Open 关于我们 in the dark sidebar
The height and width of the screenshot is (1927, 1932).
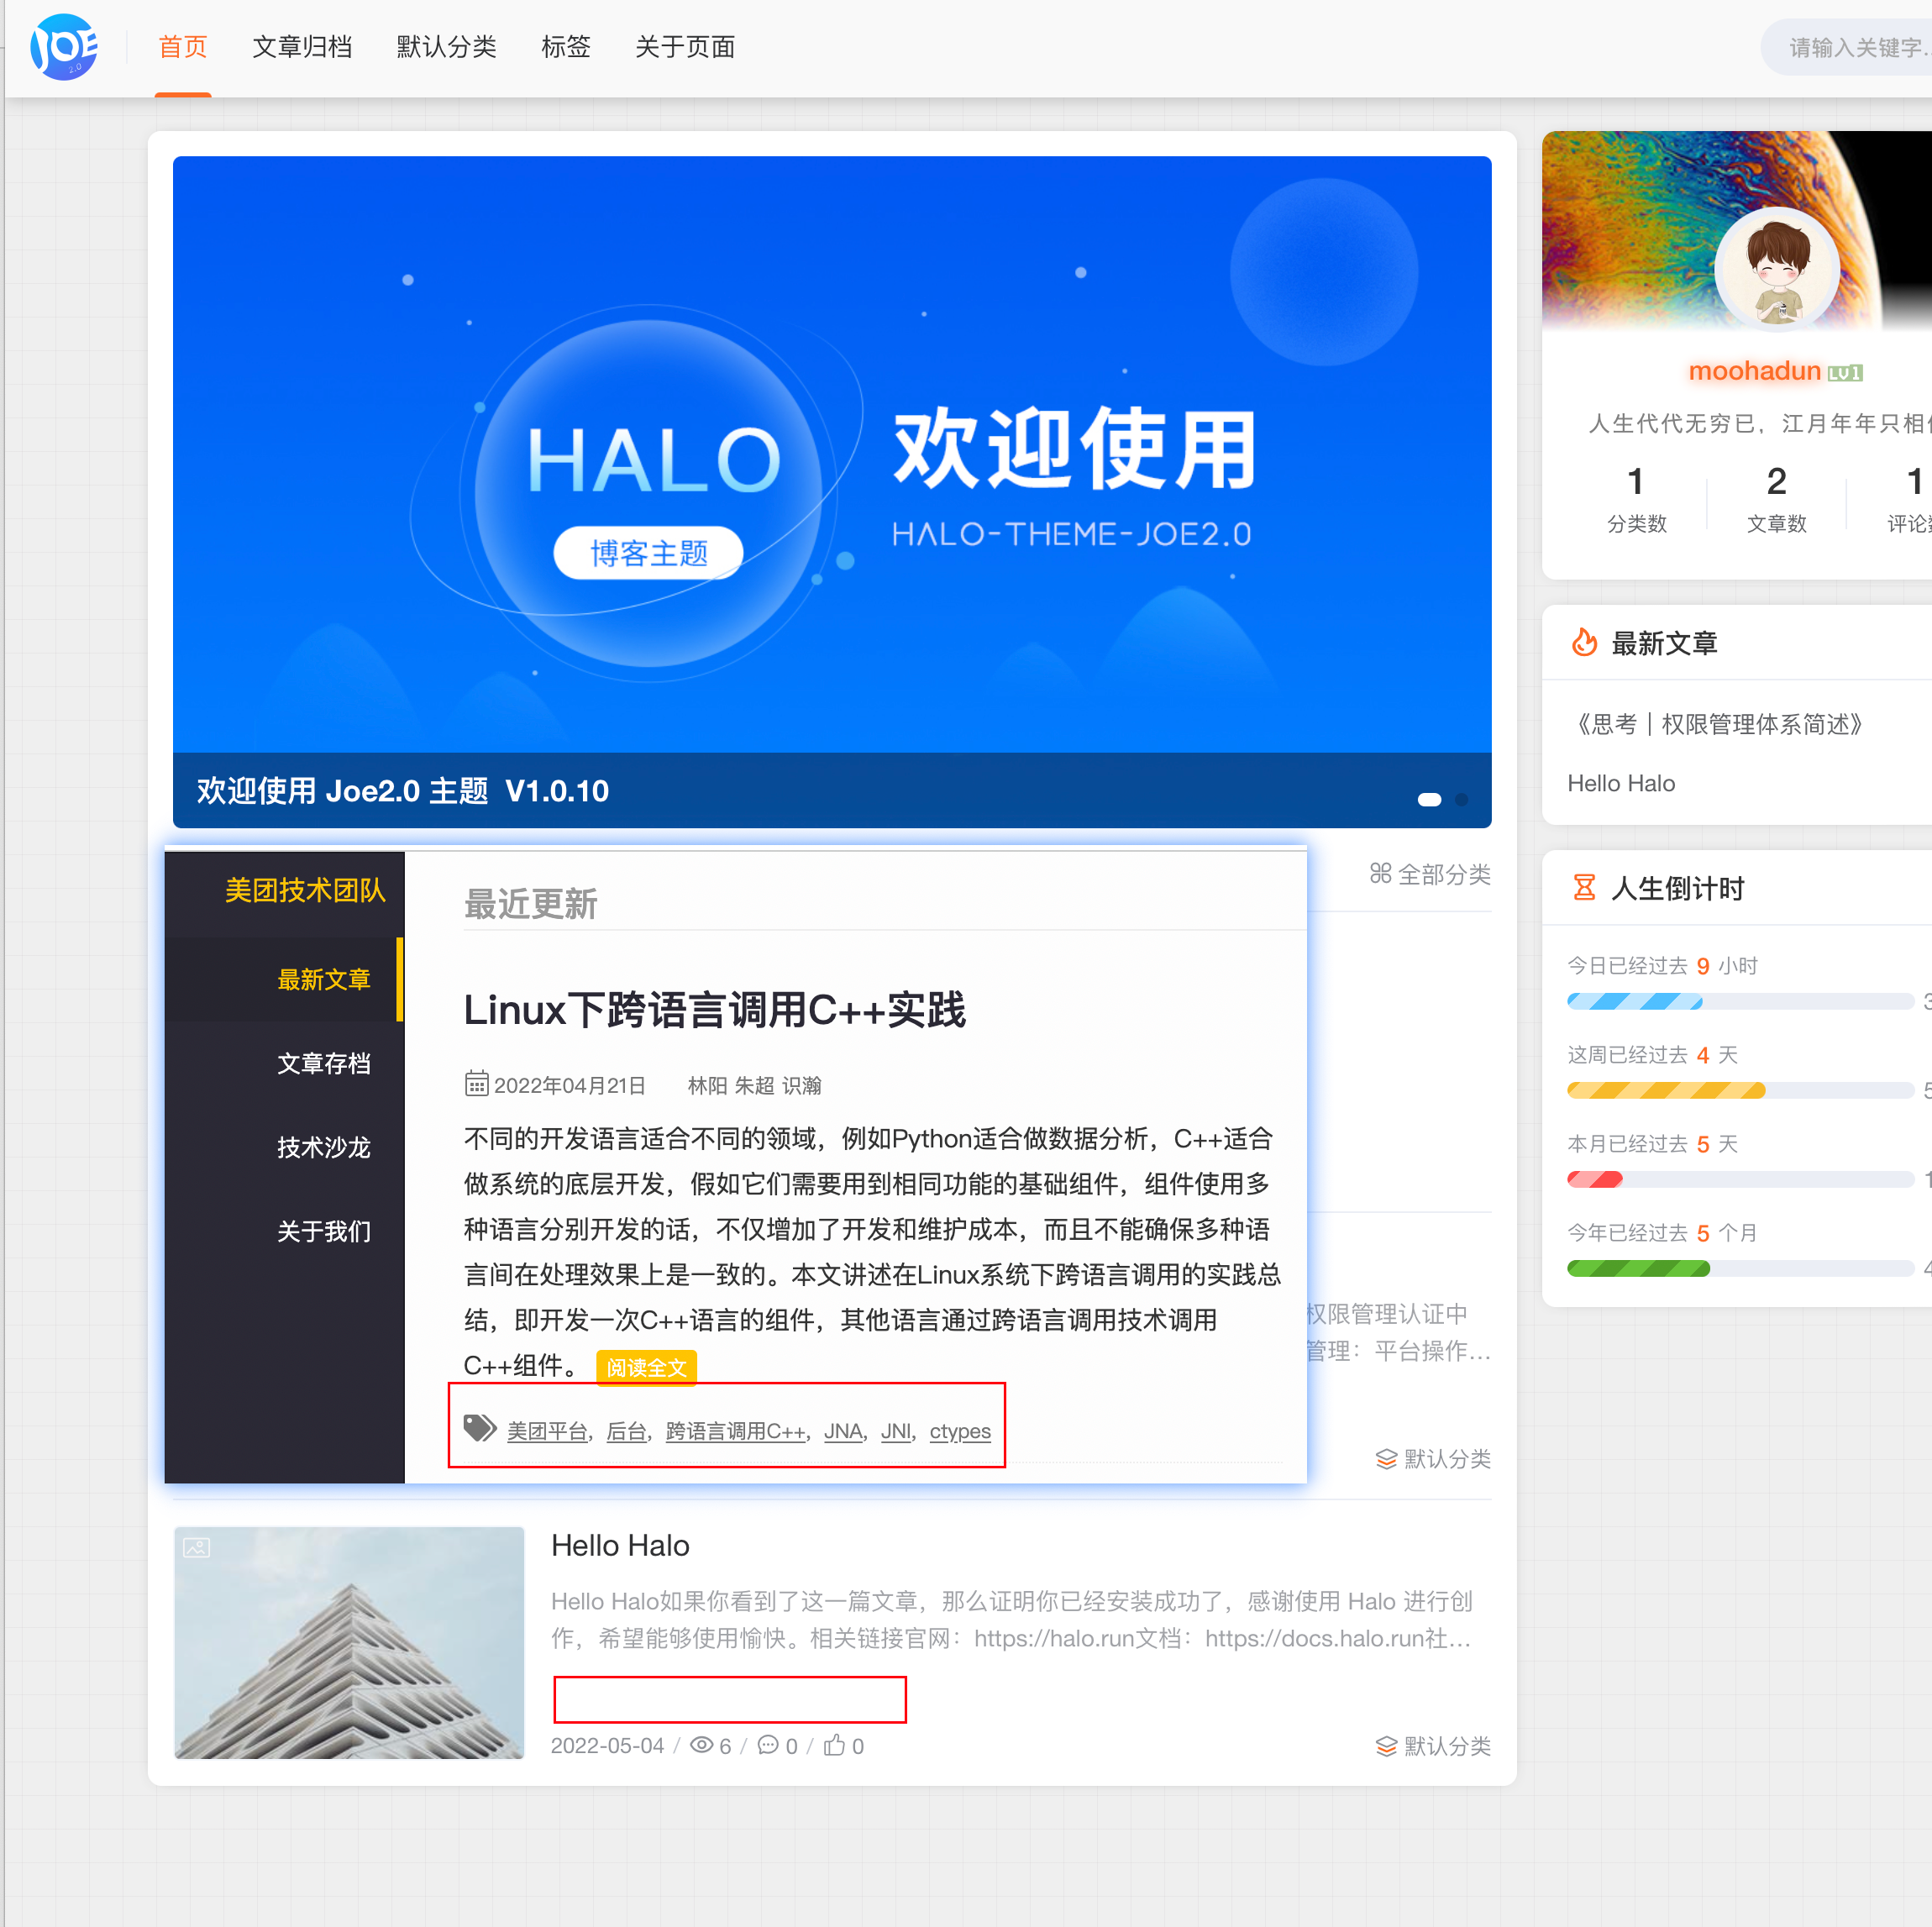(x=324, y=1231)
